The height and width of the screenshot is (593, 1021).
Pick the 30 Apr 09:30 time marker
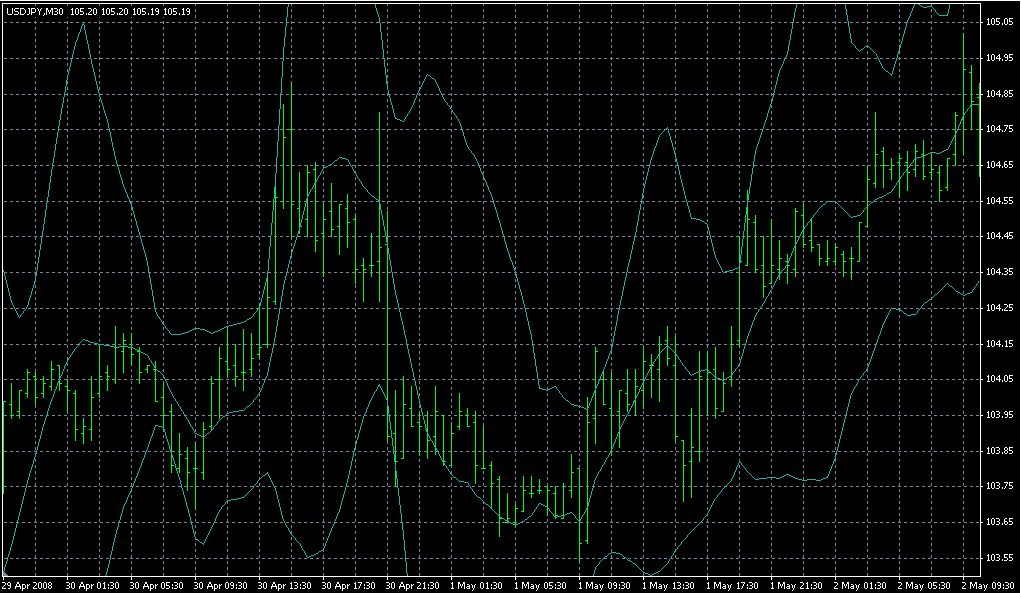[x=220, y=584]
